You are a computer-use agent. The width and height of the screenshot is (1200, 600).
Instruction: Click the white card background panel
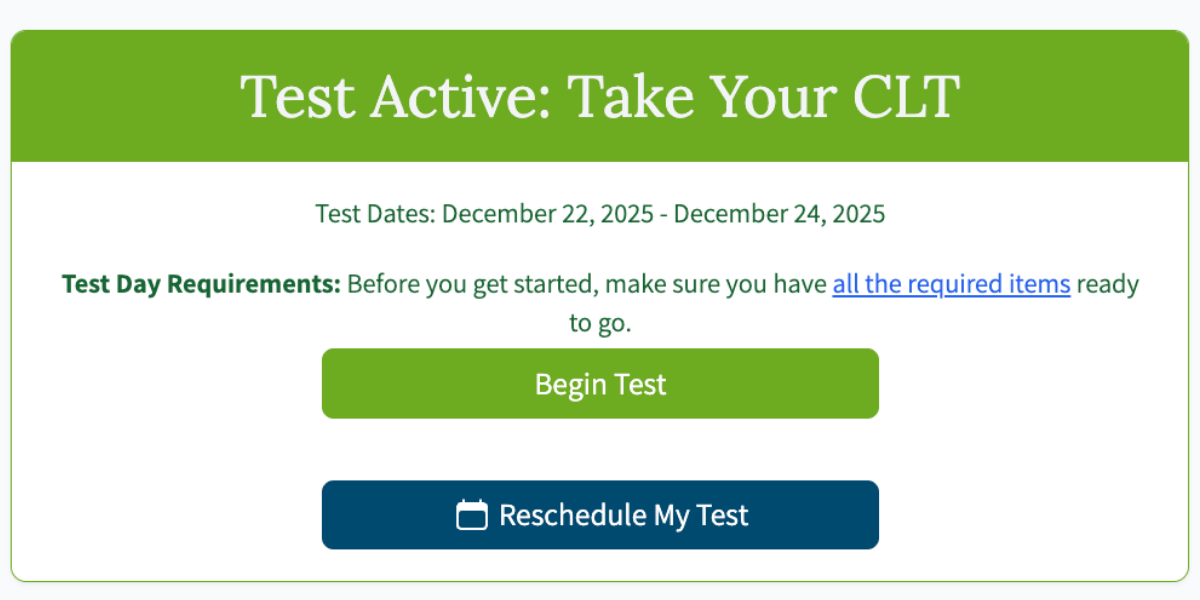pos(150,450)
